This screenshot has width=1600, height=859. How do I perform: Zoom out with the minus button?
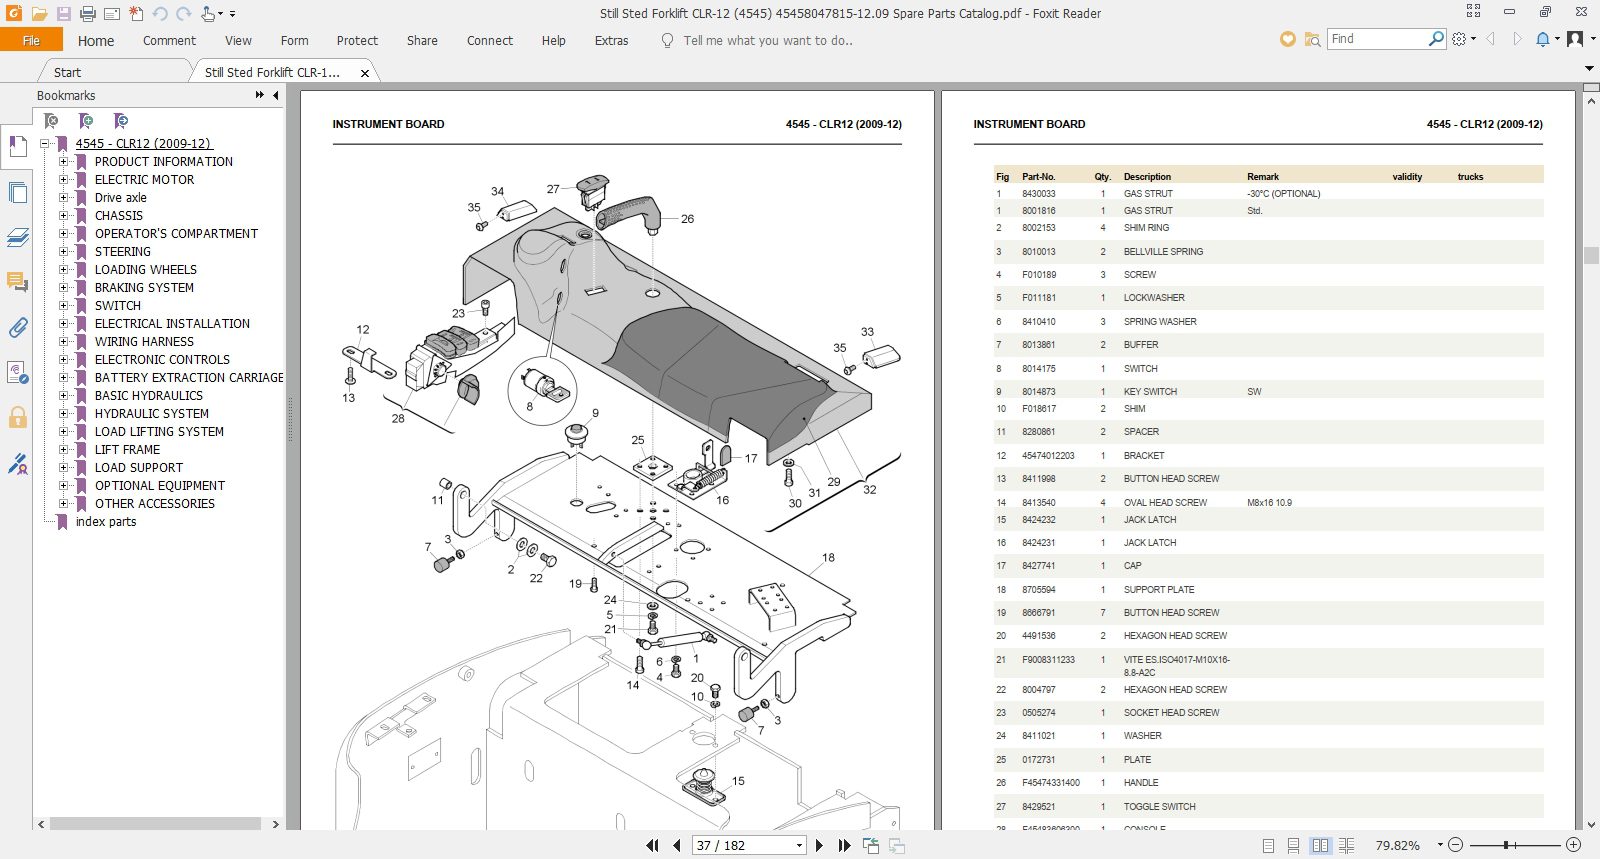point(1456,845)
